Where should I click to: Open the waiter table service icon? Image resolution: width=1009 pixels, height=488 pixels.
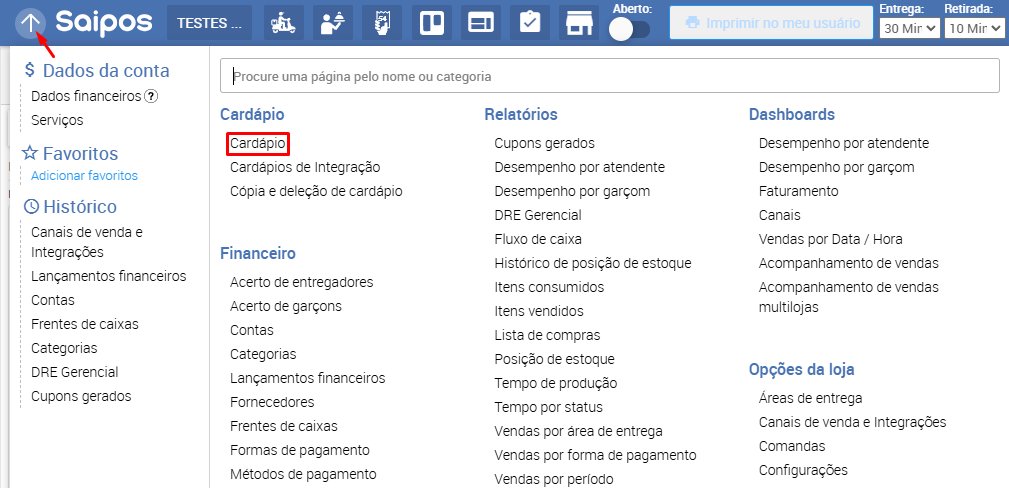click(333, 23)
